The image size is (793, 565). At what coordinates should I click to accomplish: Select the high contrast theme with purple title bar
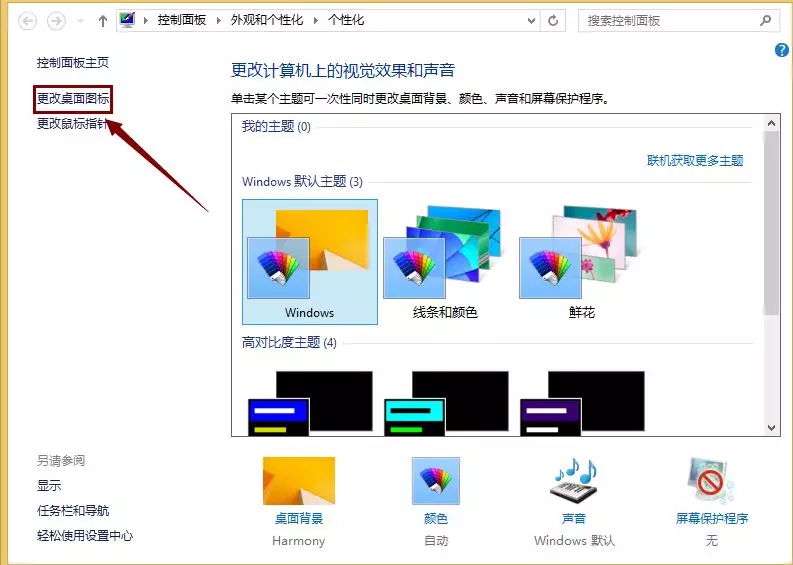pyautogui.click(x=582, y=403)
